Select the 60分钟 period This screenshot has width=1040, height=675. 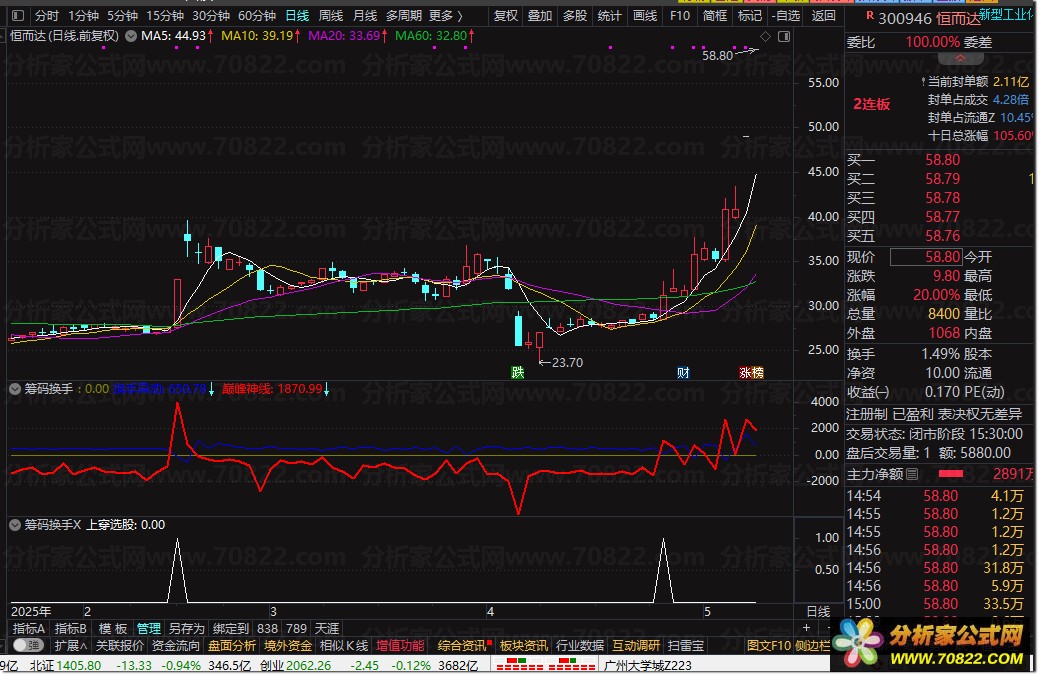[257, 15]
